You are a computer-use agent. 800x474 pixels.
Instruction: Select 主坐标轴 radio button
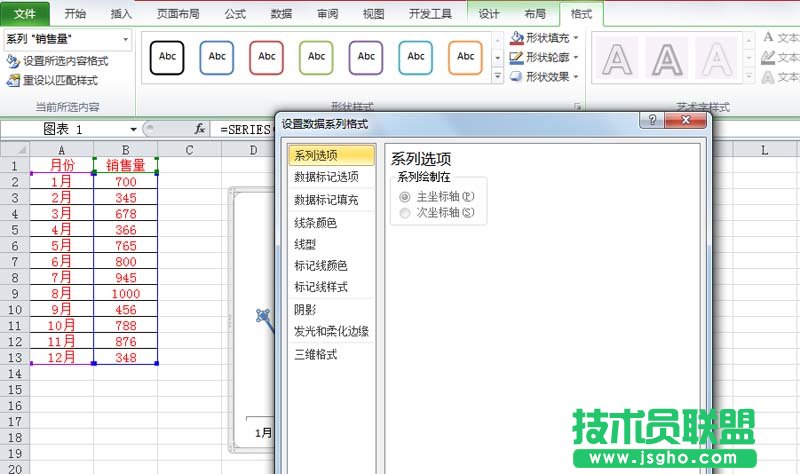405,197
